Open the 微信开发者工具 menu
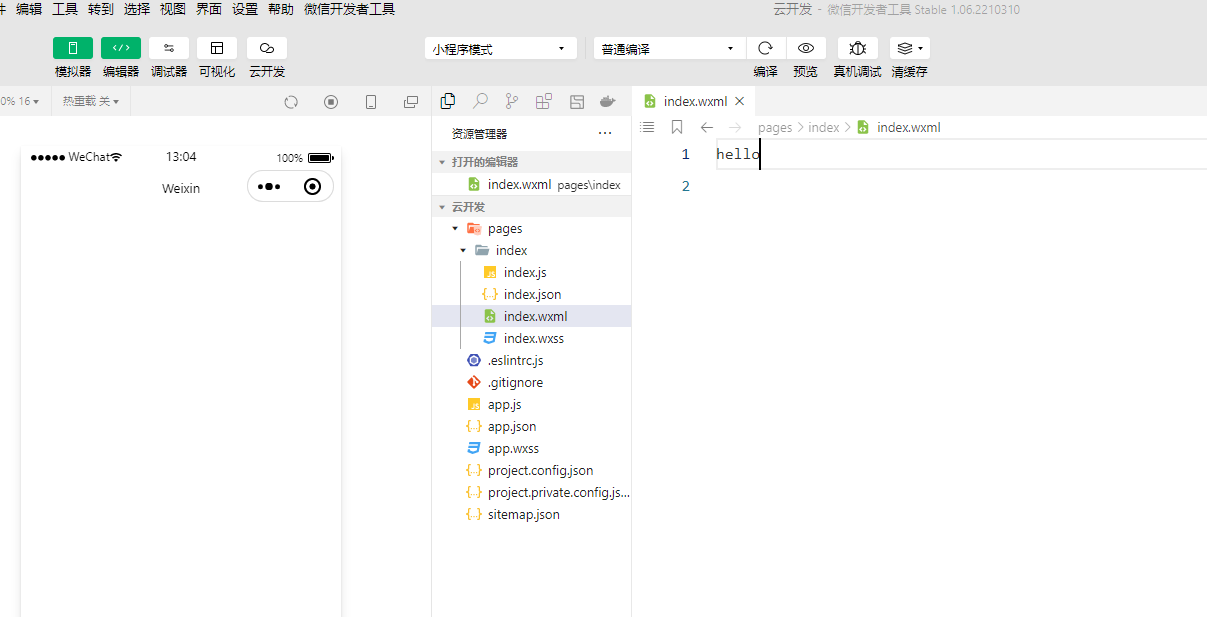 pos(349,9)
